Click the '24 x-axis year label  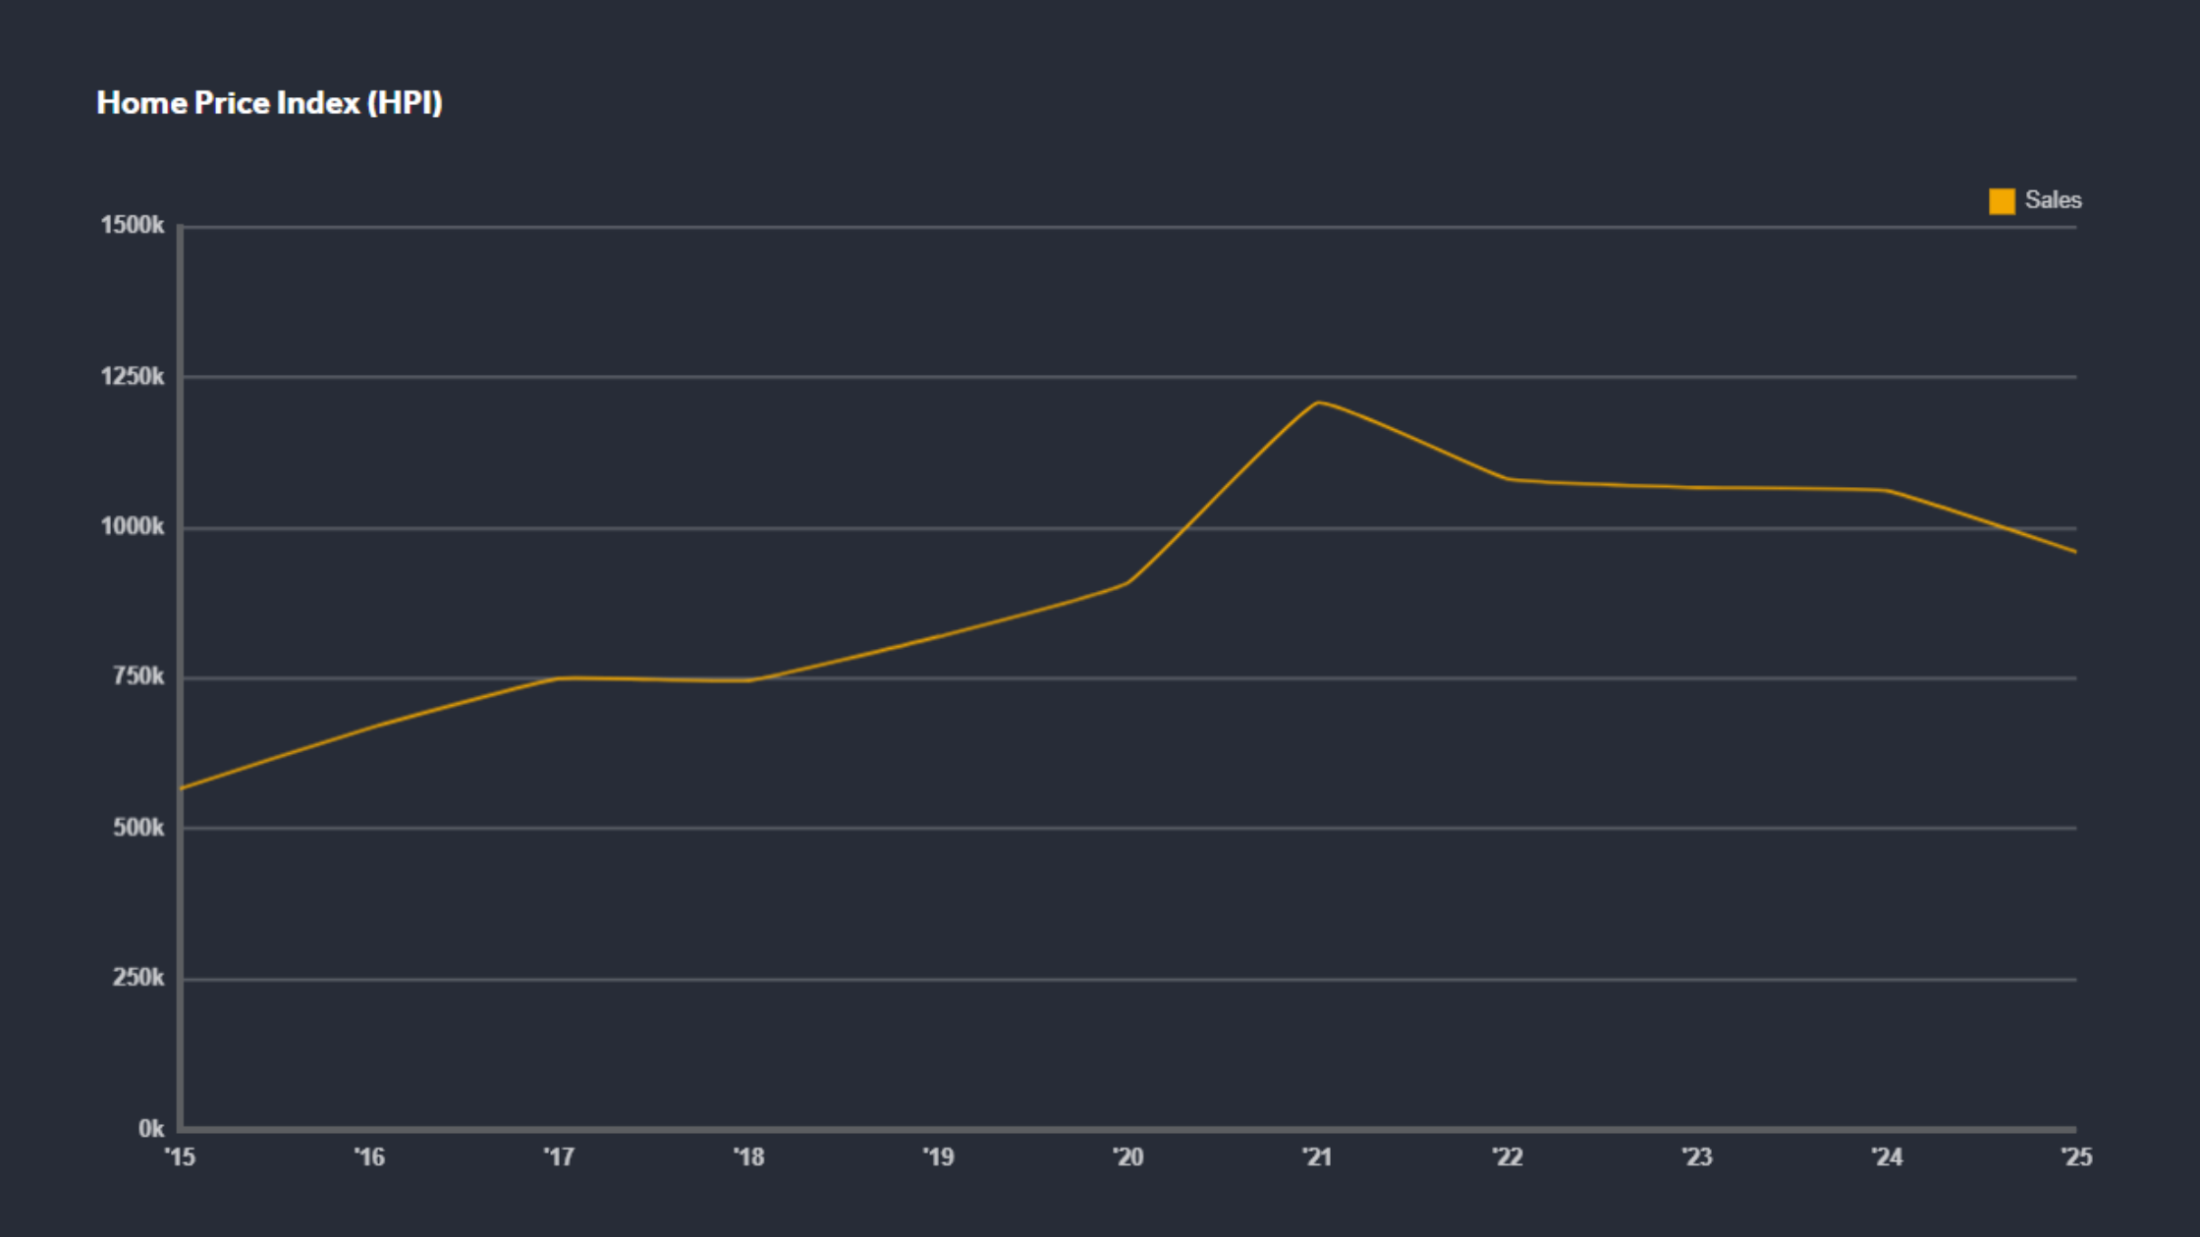pyautogui.click(x=1887, y=1157)
